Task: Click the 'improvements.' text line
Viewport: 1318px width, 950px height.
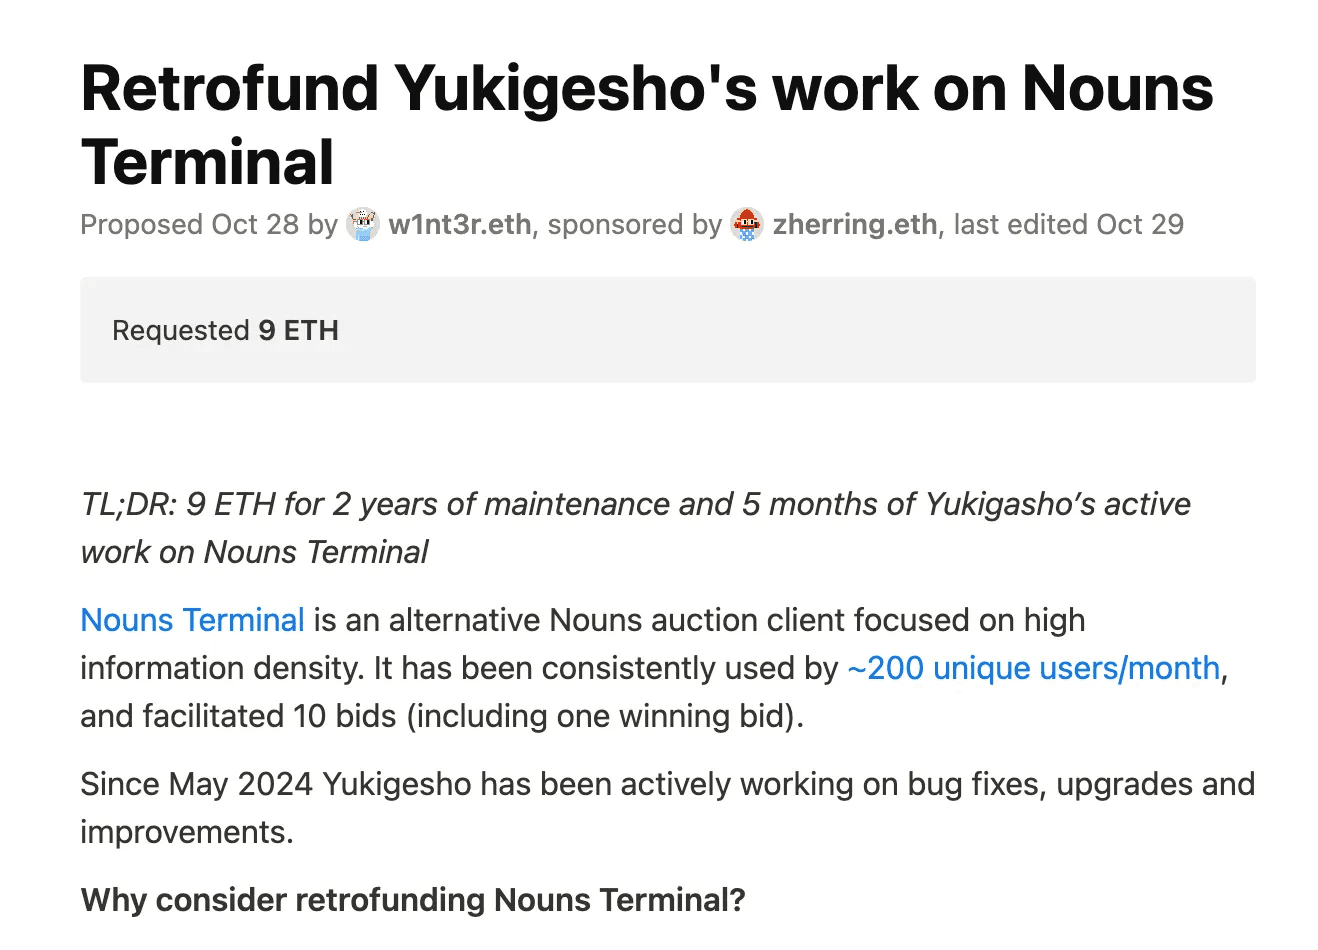Action: [187, 832]
